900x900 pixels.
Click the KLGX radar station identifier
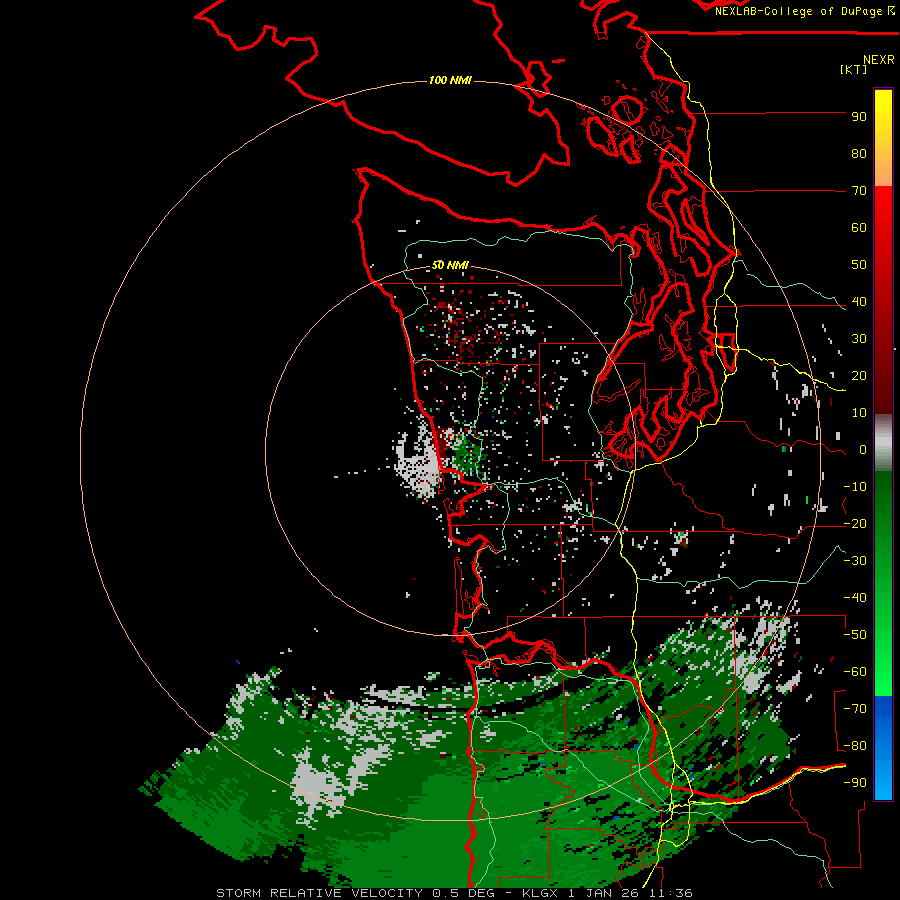(x=541, y=893)
